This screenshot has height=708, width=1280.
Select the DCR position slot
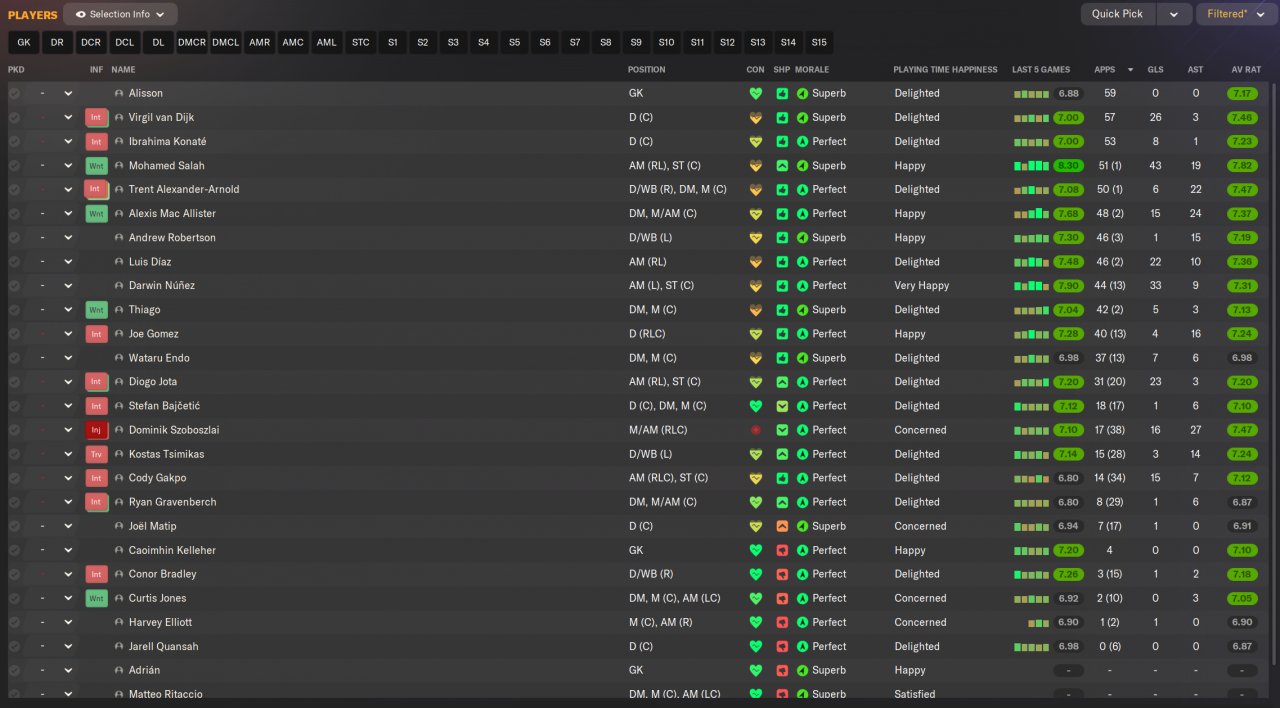[91, 43]
